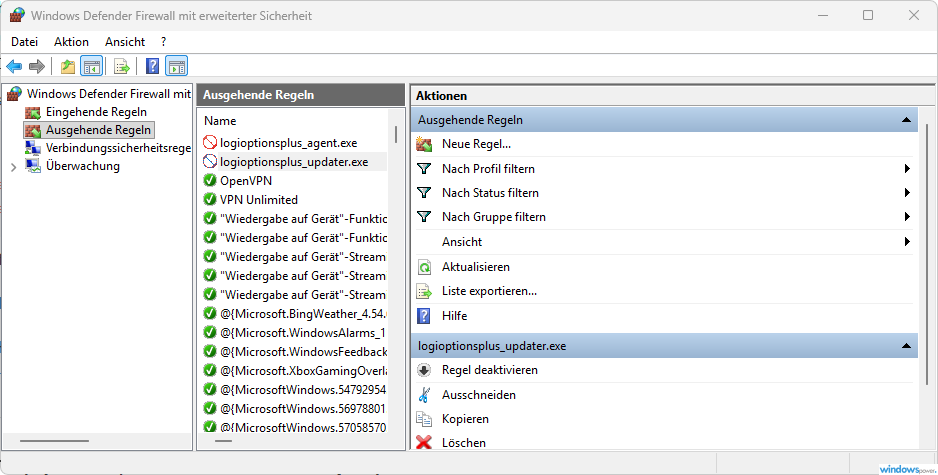Screen dimensions: 938x475
Task: Collapse the logioptionsplus_updater.exe actions section
Action: [x=906, y=346]
